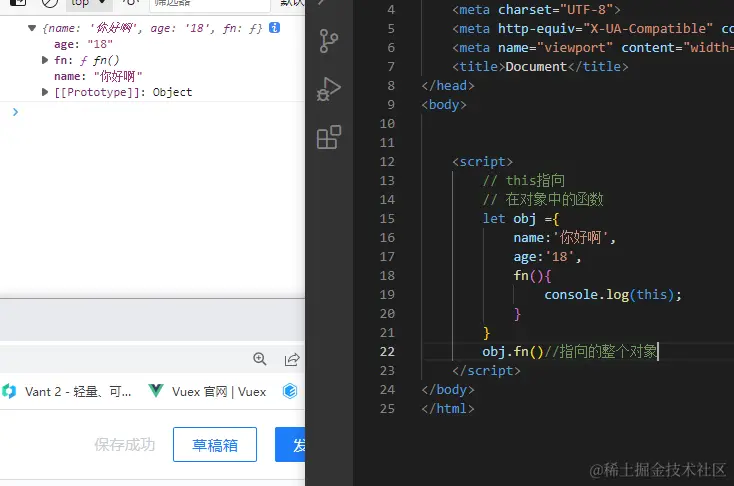Image resolution: width=734 pixels, height=486 pixels.
Task: Click the meta charset="UTF-8" line
Action: coord(536,9)
